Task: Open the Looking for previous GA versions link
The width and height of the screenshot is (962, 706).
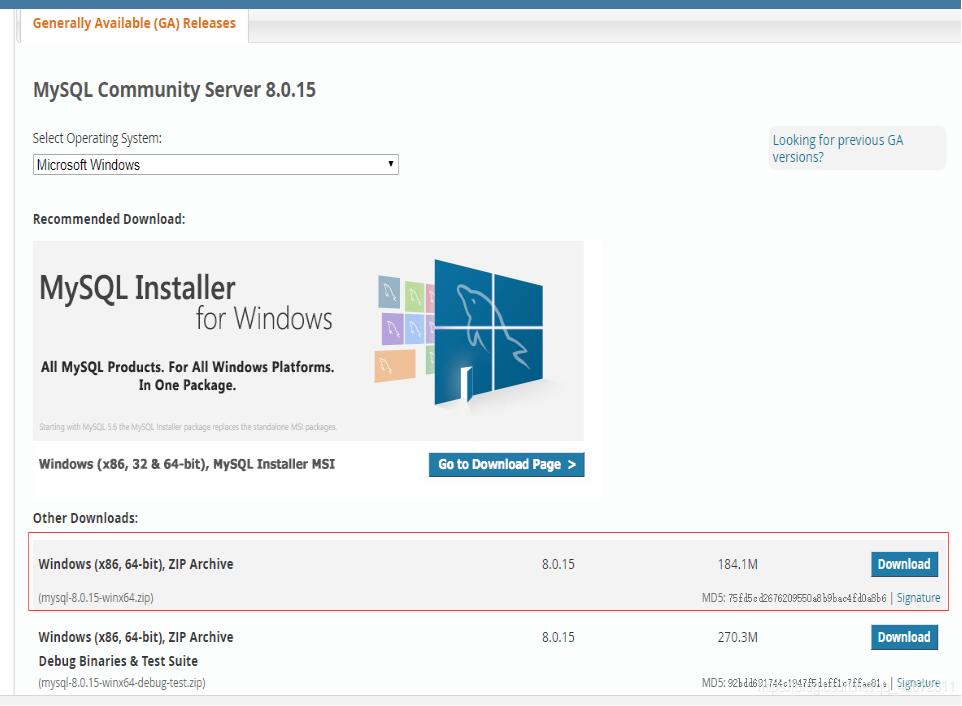Action: click(837, 148)
